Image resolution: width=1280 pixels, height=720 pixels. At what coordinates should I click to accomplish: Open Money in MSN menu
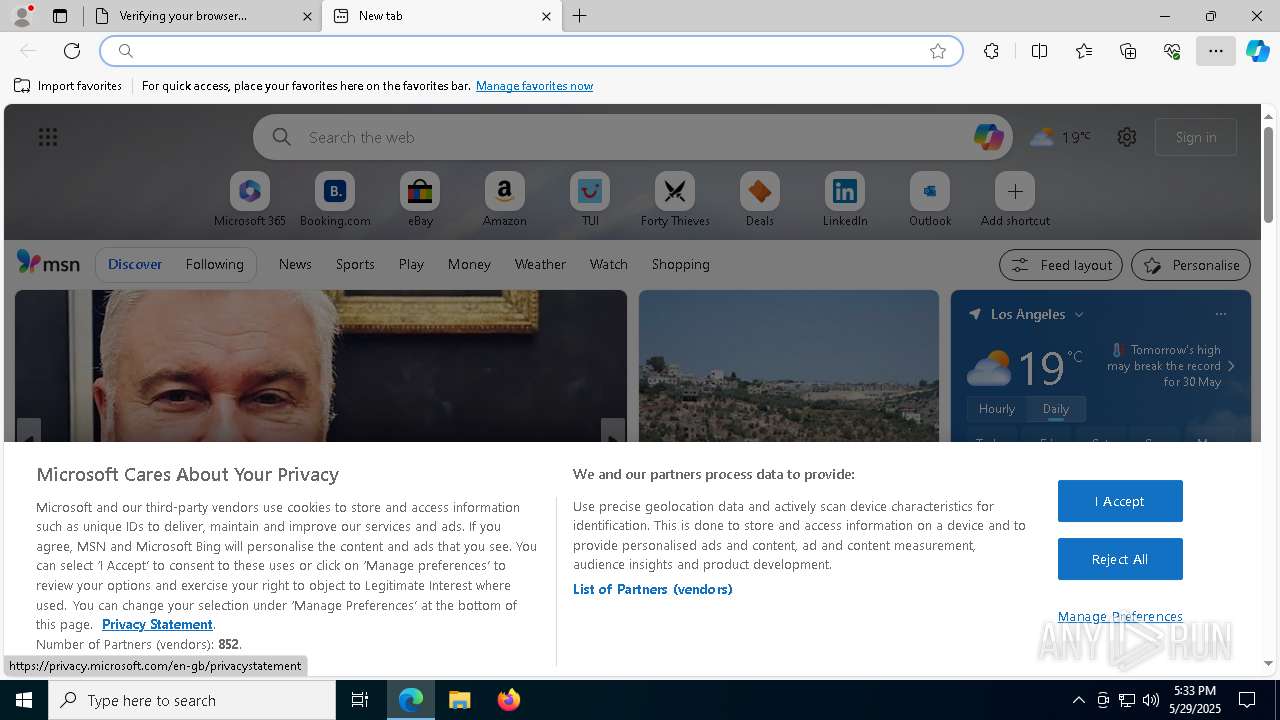[x=469, y=264]
